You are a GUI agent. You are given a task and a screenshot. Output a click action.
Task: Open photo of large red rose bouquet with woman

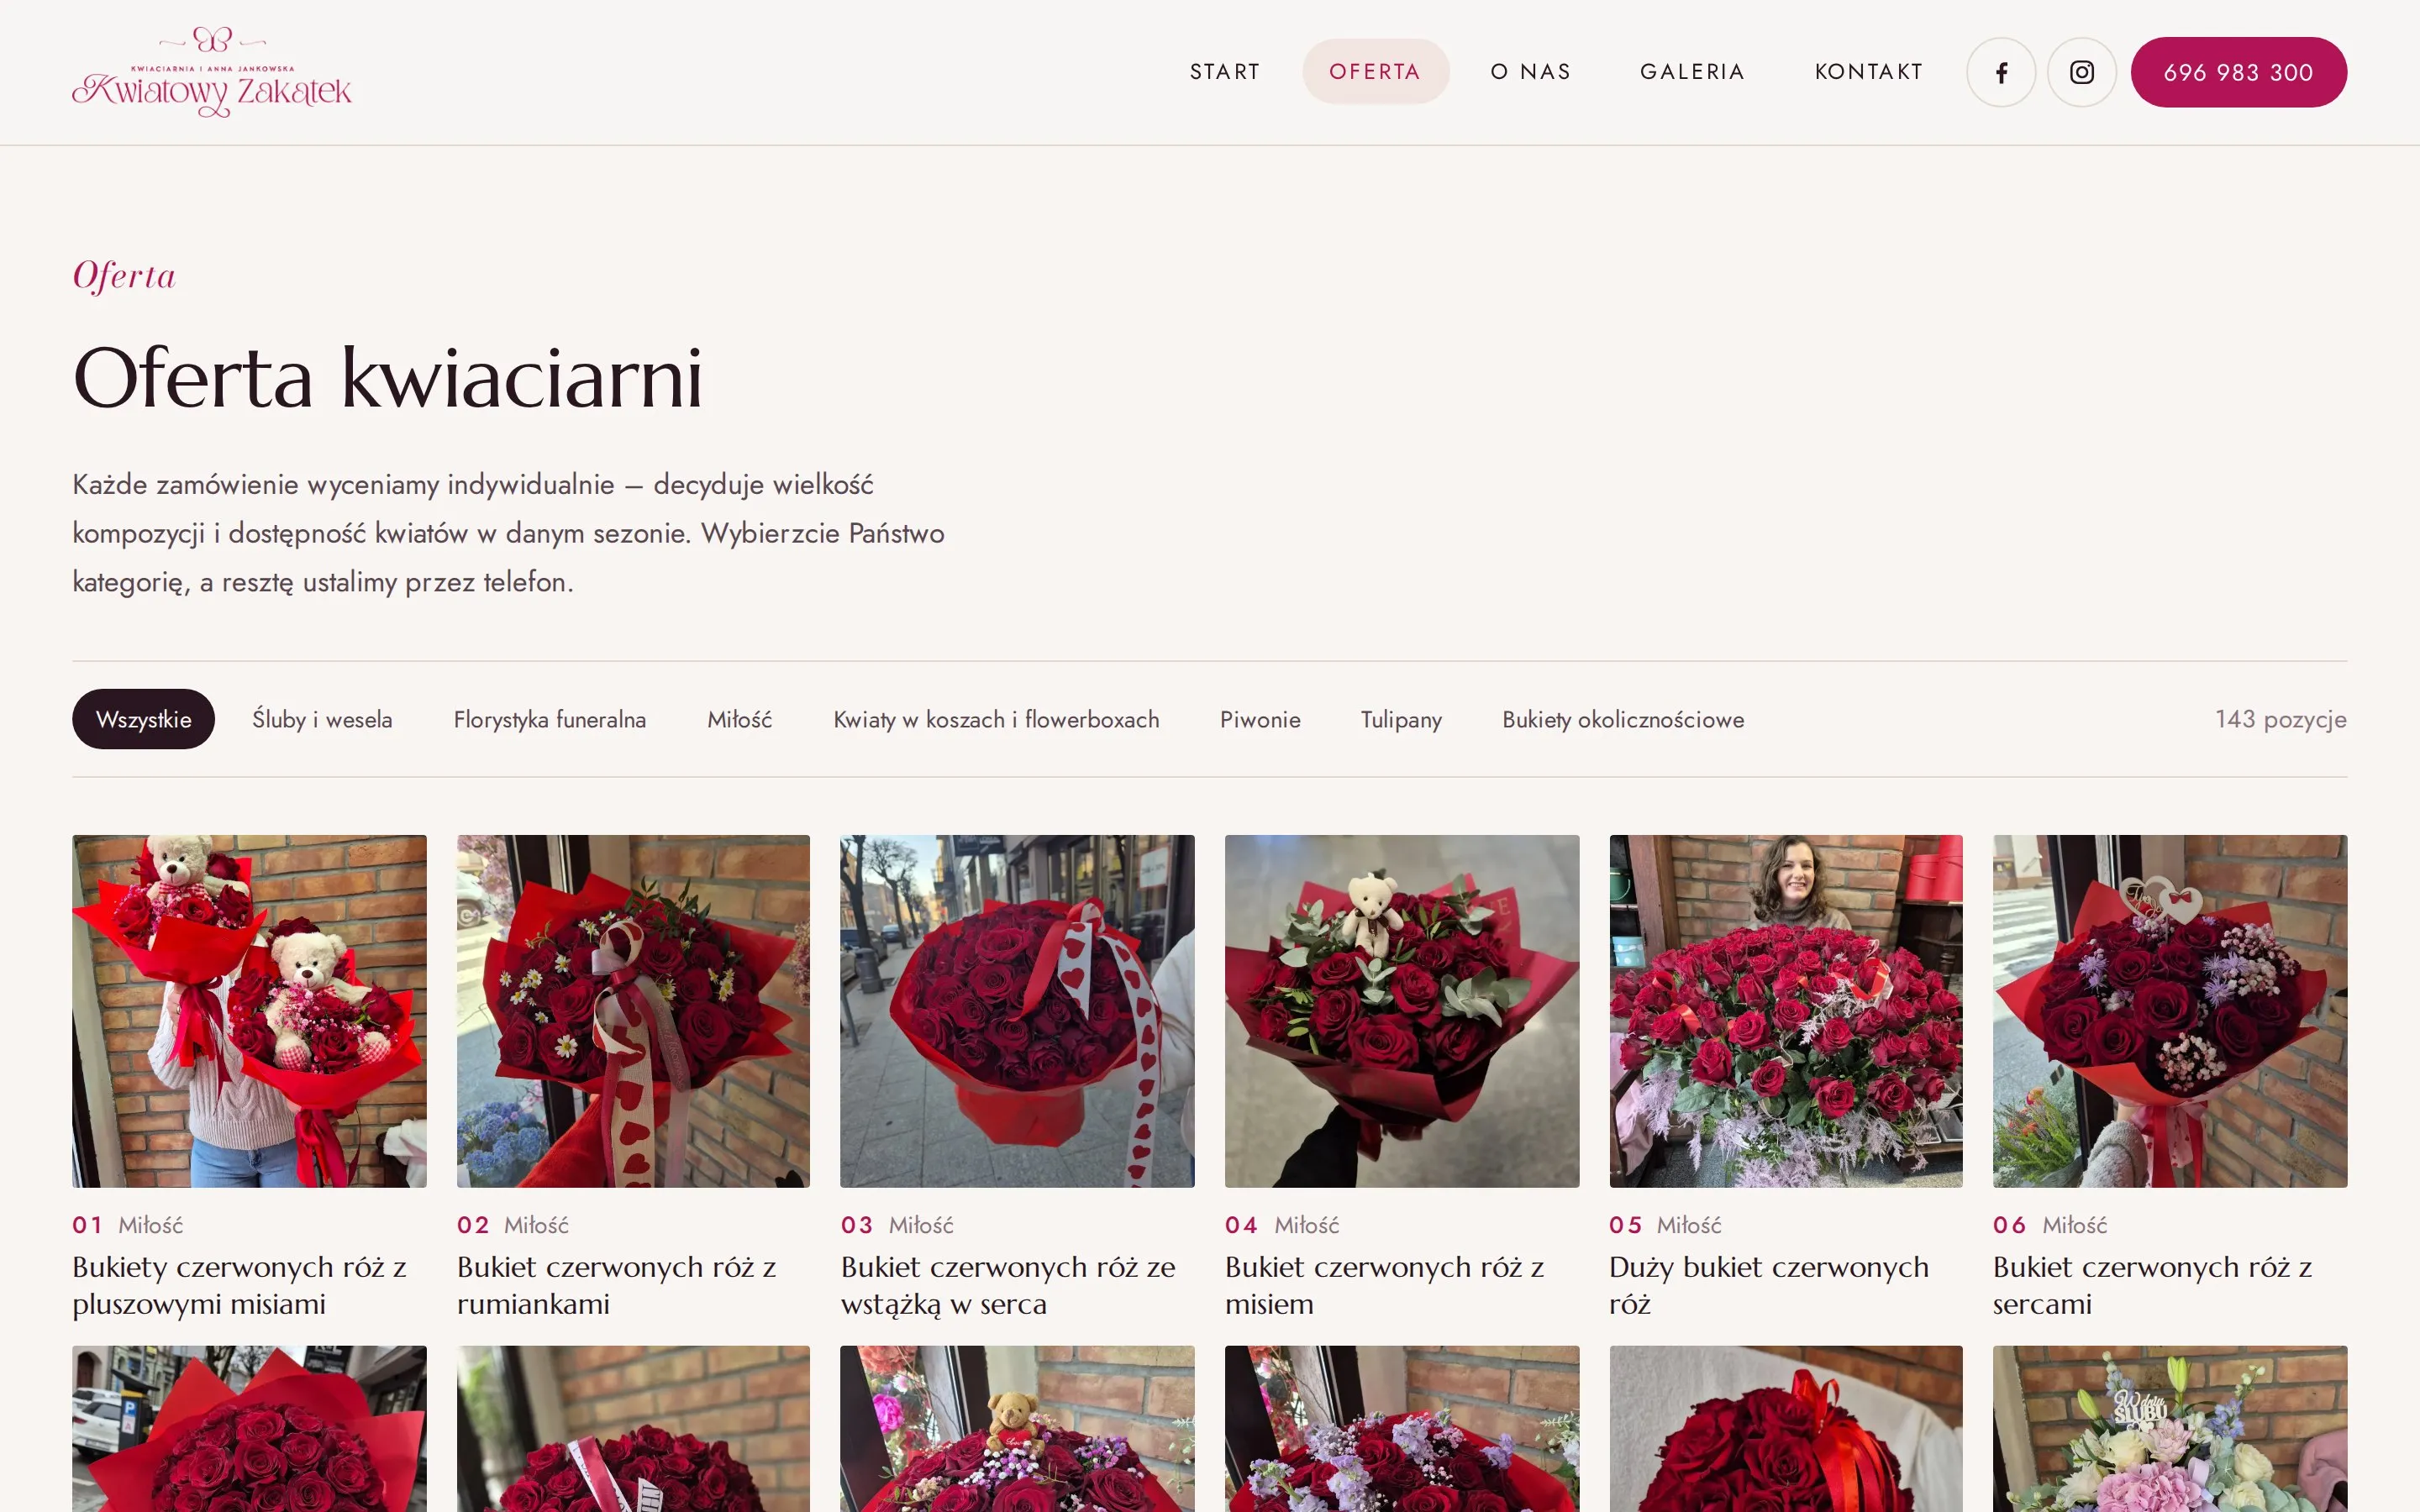[x=1786, y=1011]
